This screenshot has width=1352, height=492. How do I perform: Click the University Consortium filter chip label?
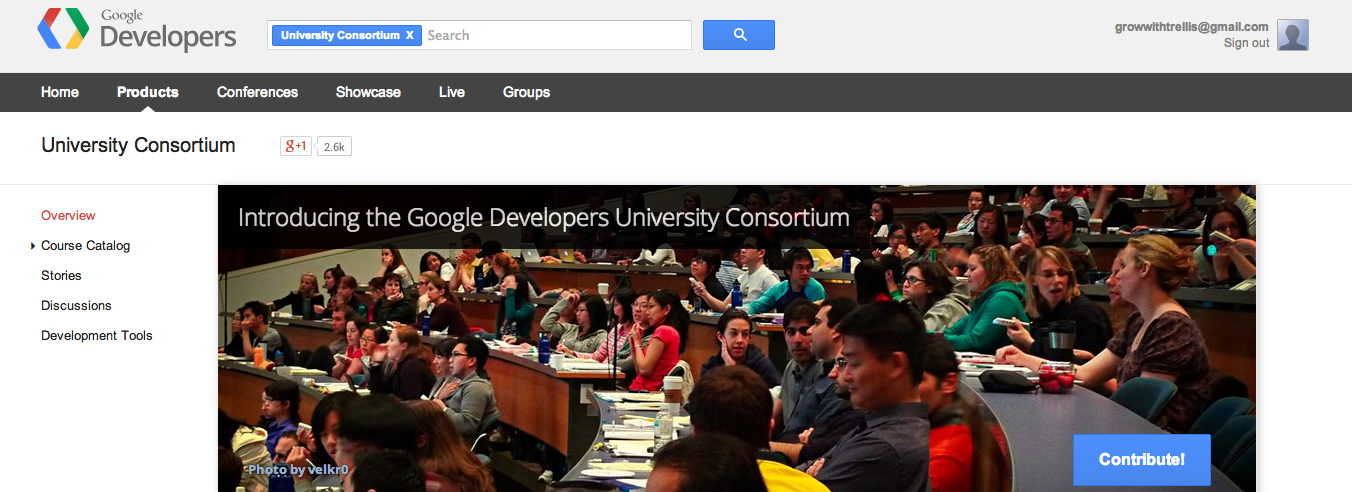tap(340, 35)
